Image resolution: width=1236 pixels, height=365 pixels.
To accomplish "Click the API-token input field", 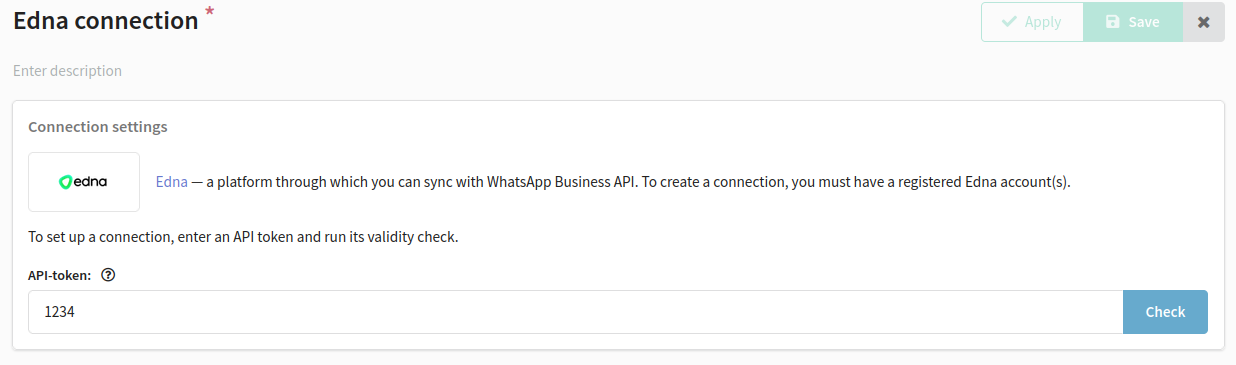I will click(x=576, y=312).
